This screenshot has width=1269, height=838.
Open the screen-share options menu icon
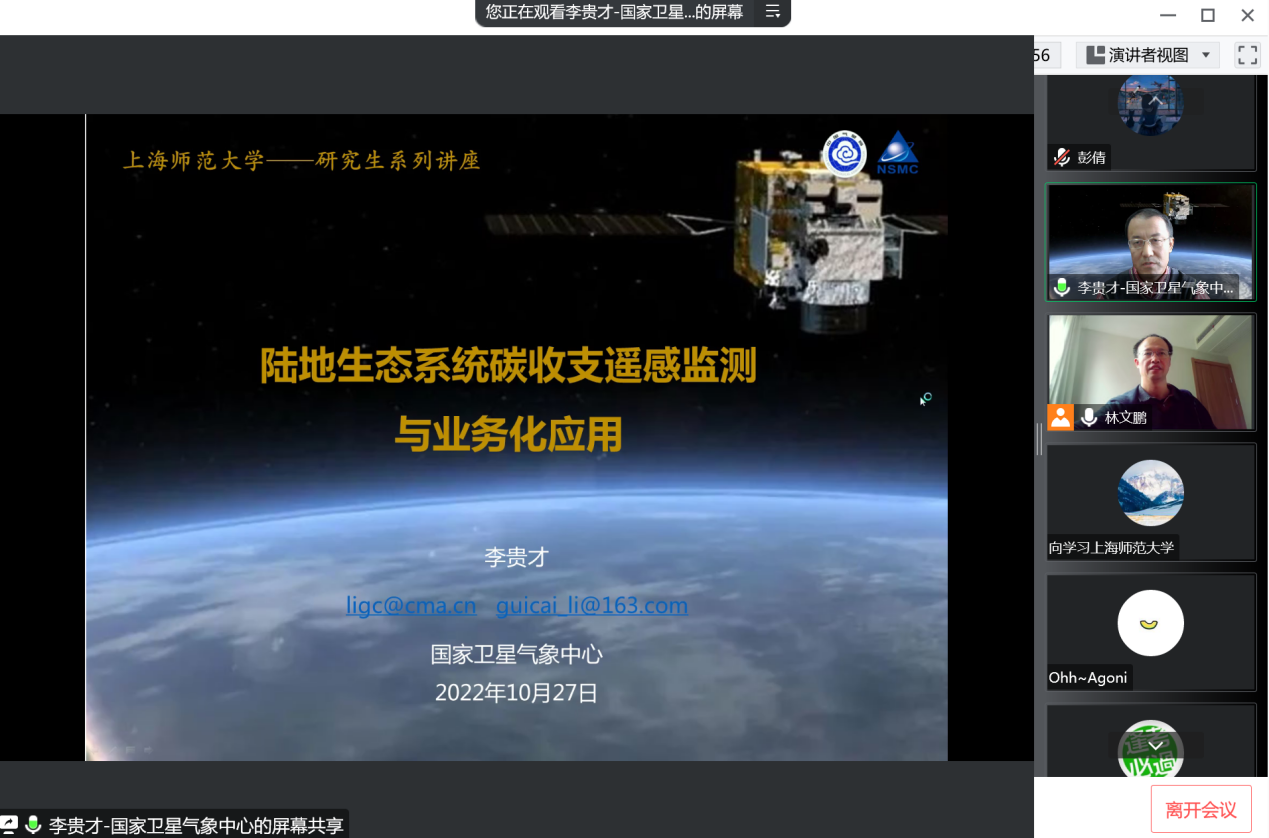[772, 12]
